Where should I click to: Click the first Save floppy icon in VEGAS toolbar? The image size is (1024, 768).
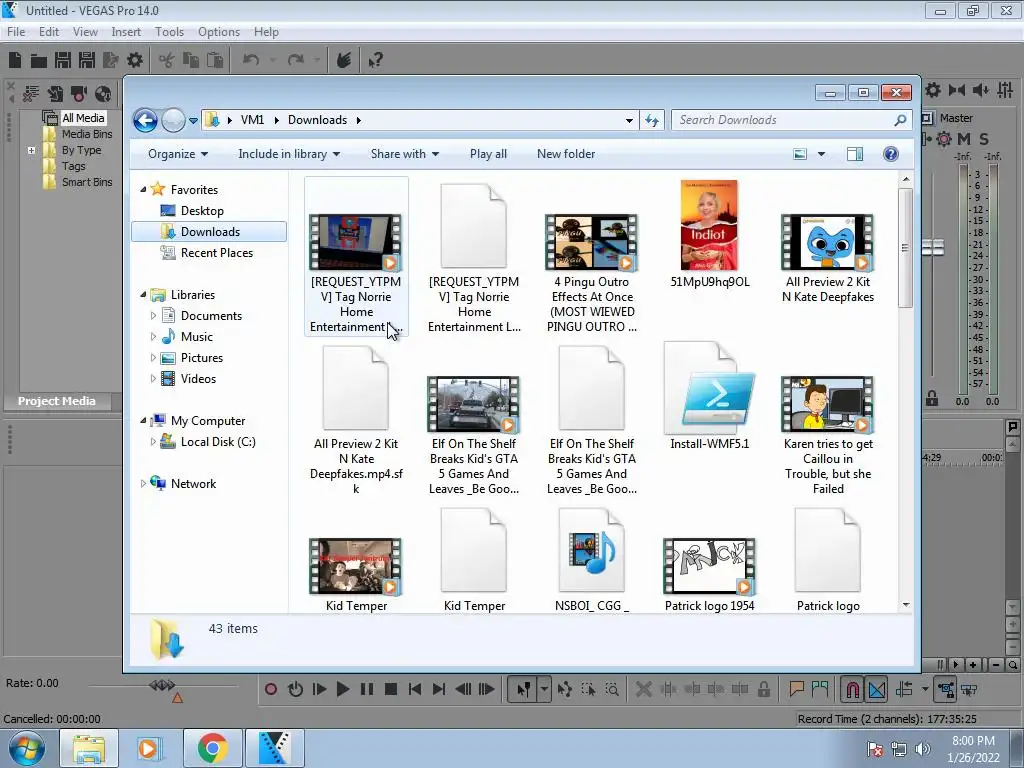[63, 60]
